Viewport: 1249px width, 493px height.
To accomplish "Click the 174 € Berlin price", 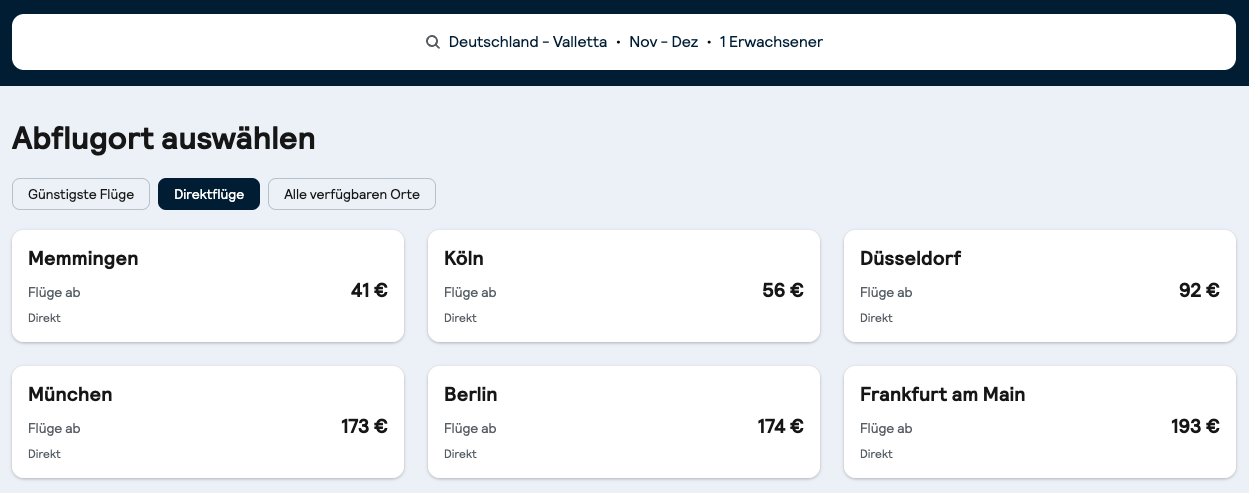I will click(780, 427).
